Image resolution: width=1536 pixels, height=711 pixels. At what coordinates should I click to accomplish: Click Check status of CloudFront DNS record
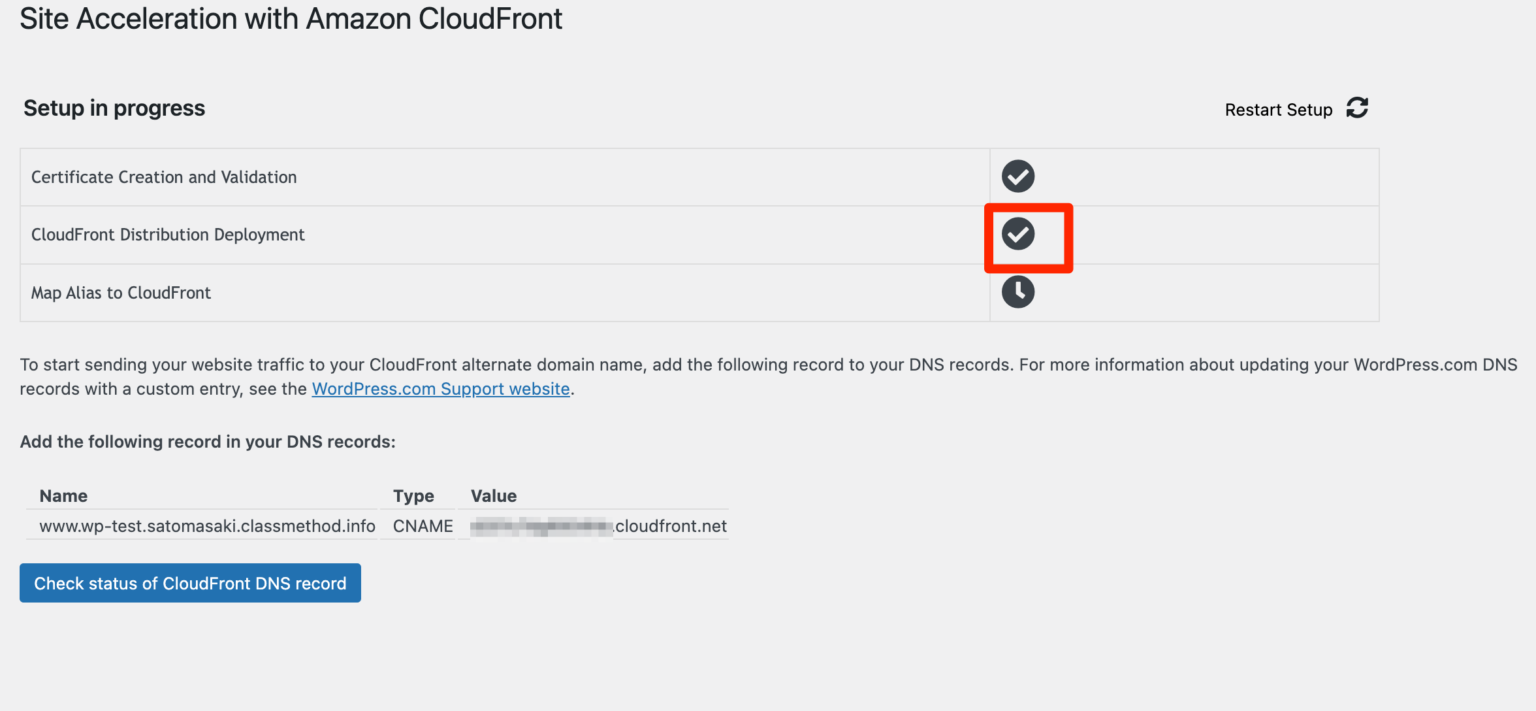[190, 583]
